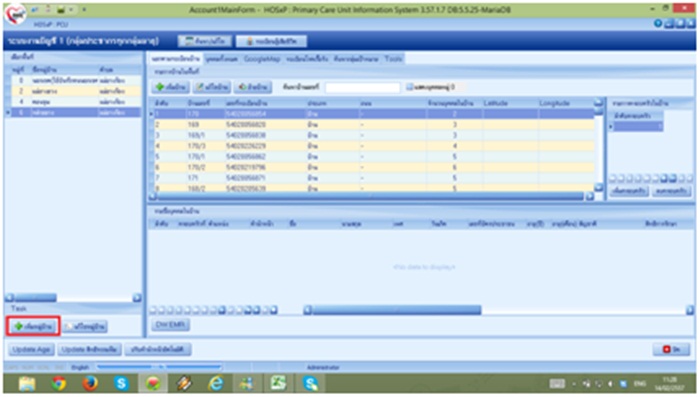
Task: Open the HOSxP heart logo application menu
Action: [x=15, y=14]
